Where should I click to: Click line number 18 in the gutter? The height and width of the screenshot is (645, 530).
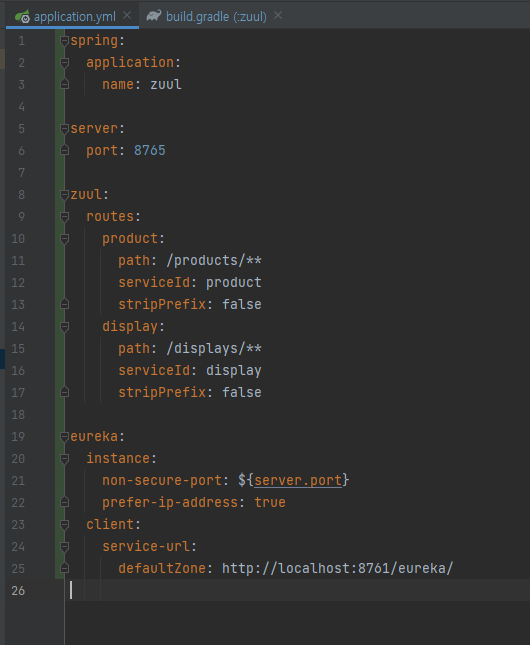(18, 415)
